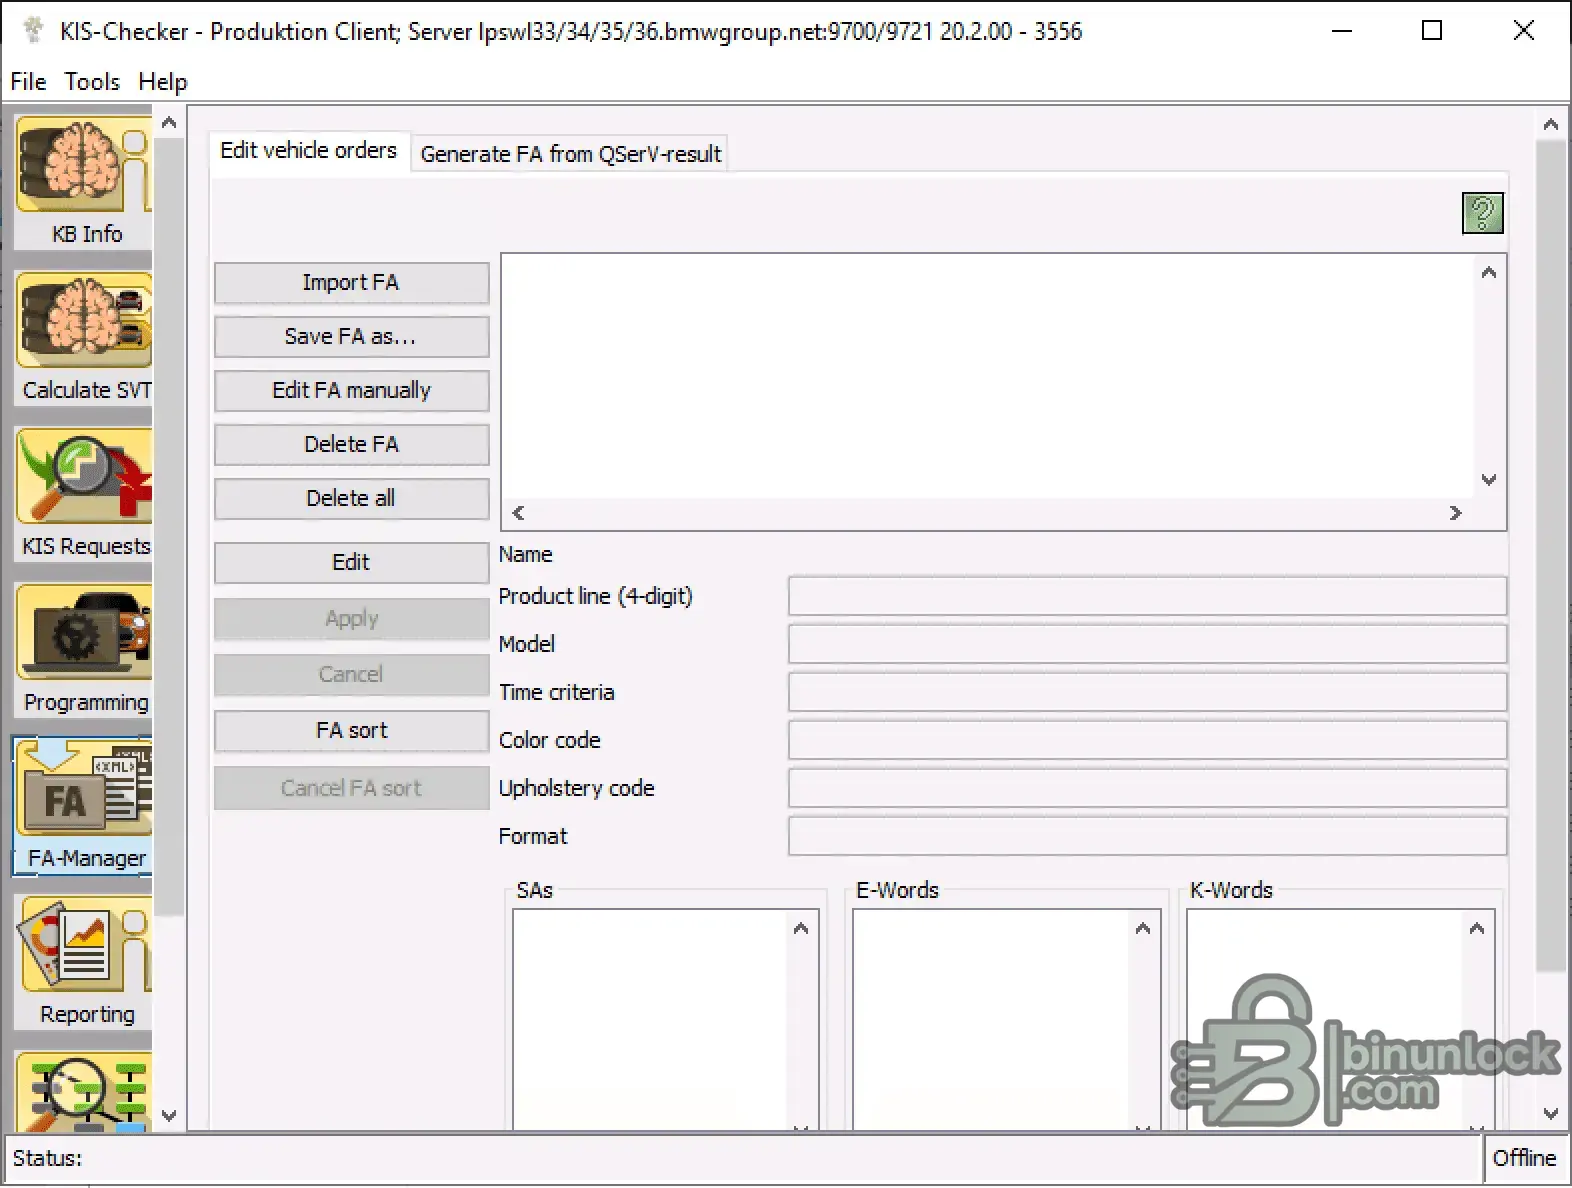This screenshot has width=1572, height=1188.
Task: Open the Help menu
Action: point(163,82)
